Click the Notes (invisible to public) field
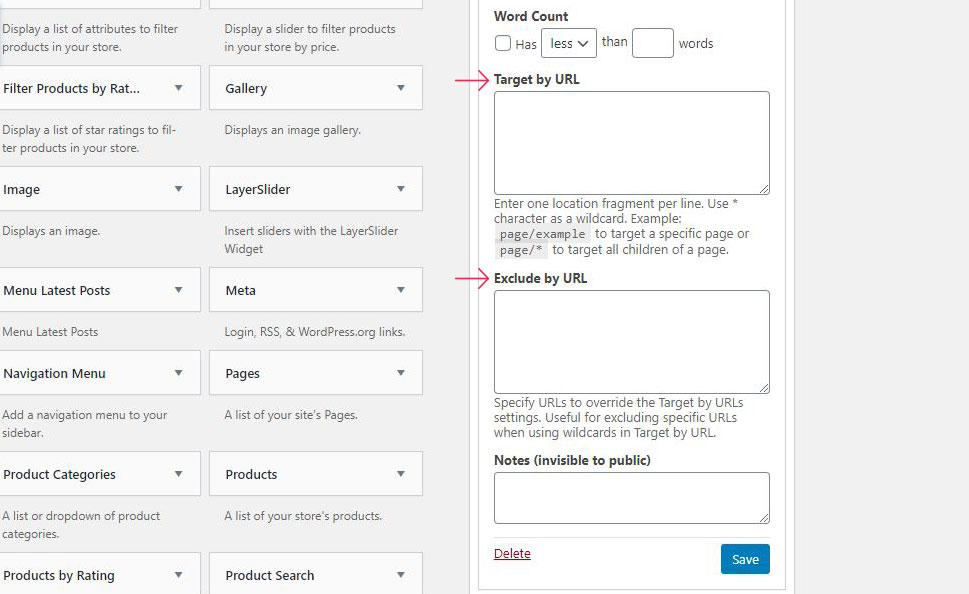The width and height of the screenshot is (969, 594). point(631,497)
